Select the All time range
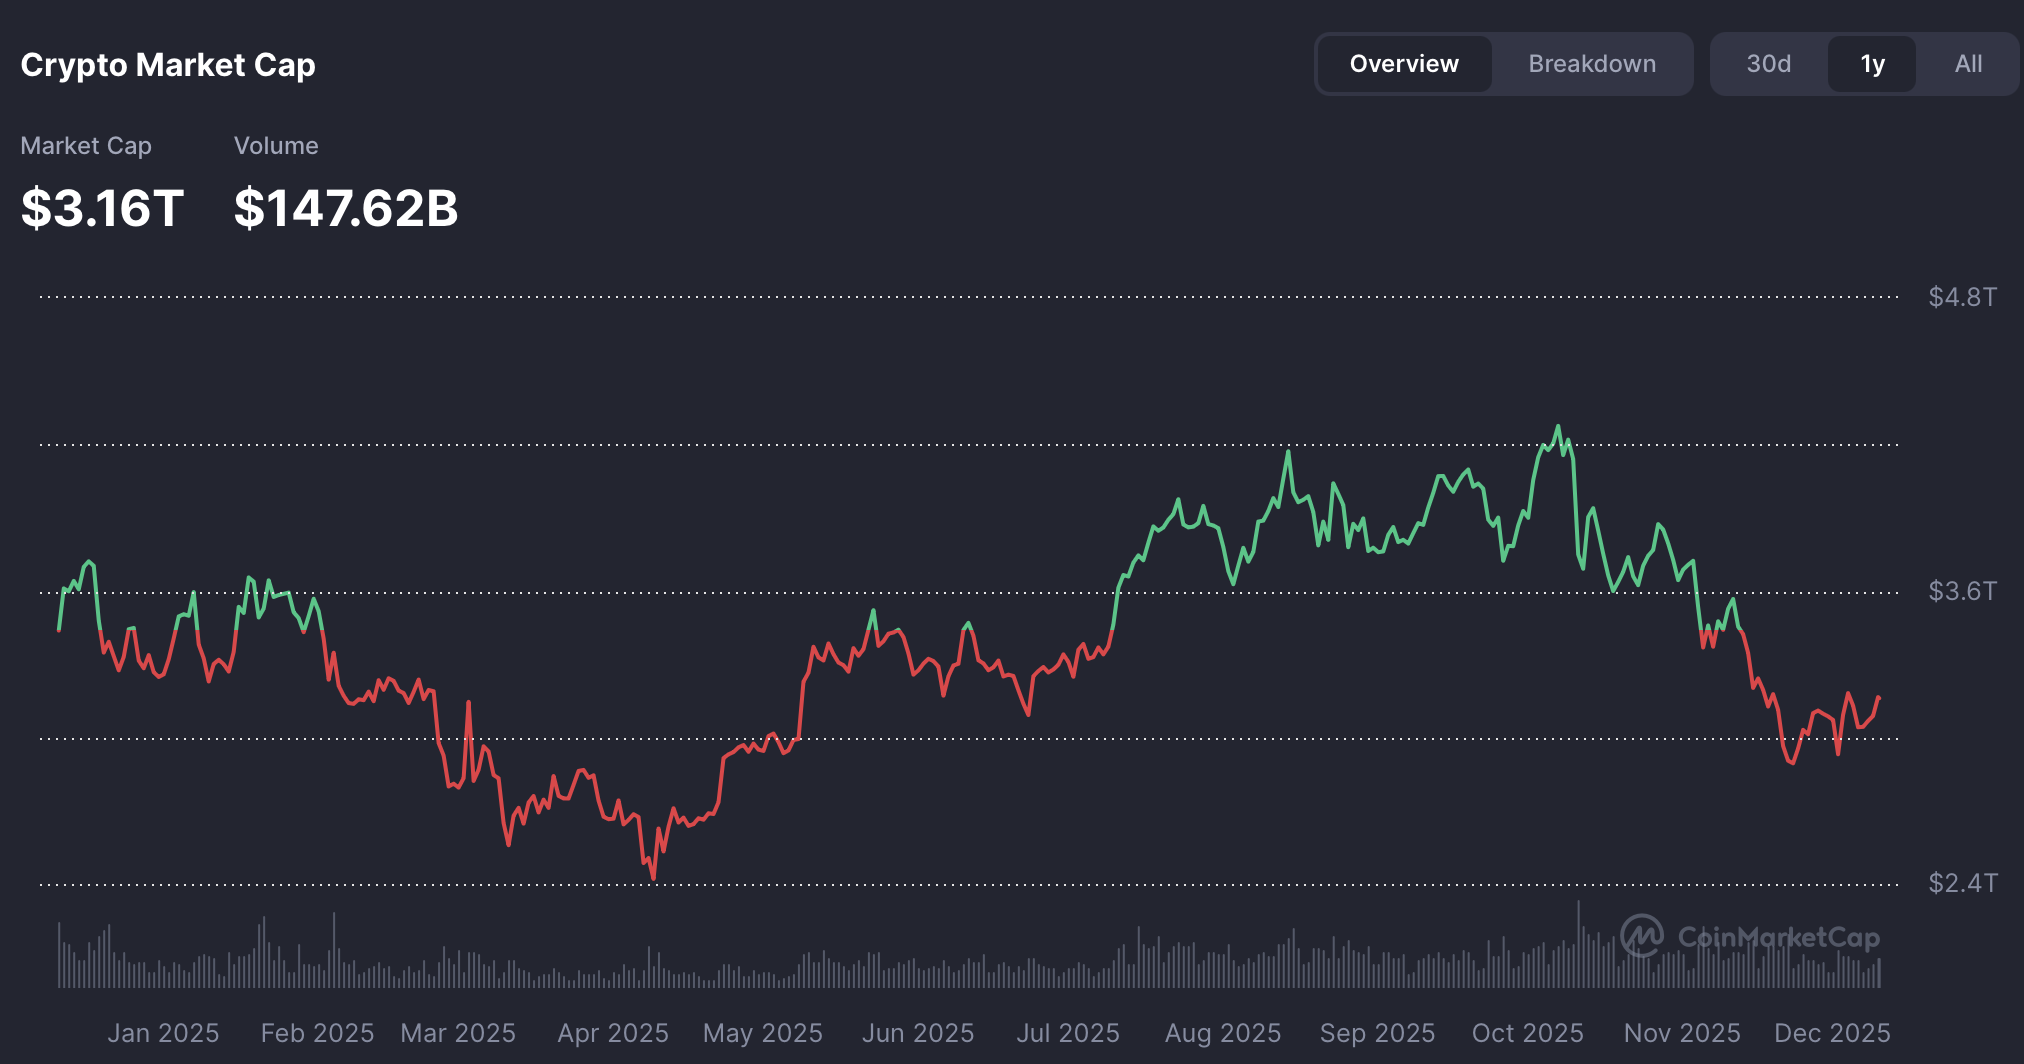 click(x=1966, y=63)
